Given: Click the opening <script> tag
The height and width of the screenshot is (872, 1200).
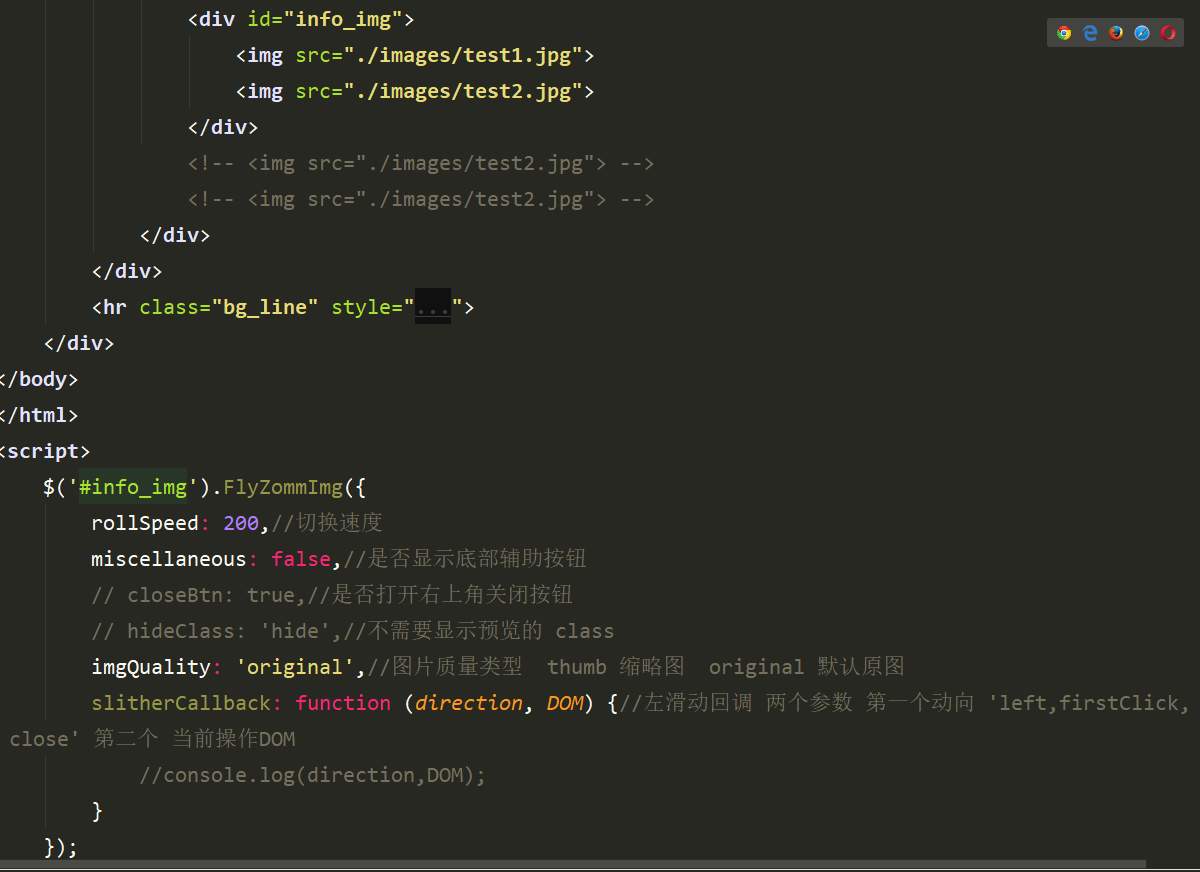Looking at the screenshot, I should [x=44, y=451].
